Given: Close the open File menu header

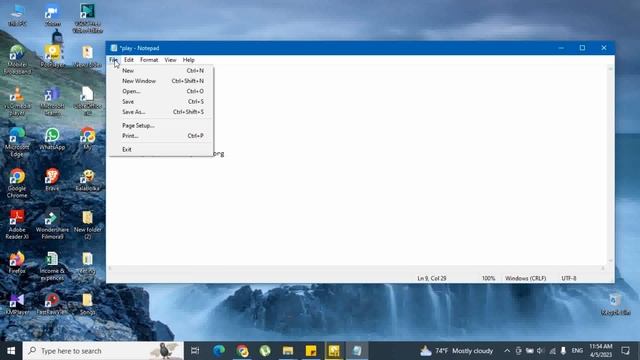Looking at the screenshot, I should coord(113,60).
